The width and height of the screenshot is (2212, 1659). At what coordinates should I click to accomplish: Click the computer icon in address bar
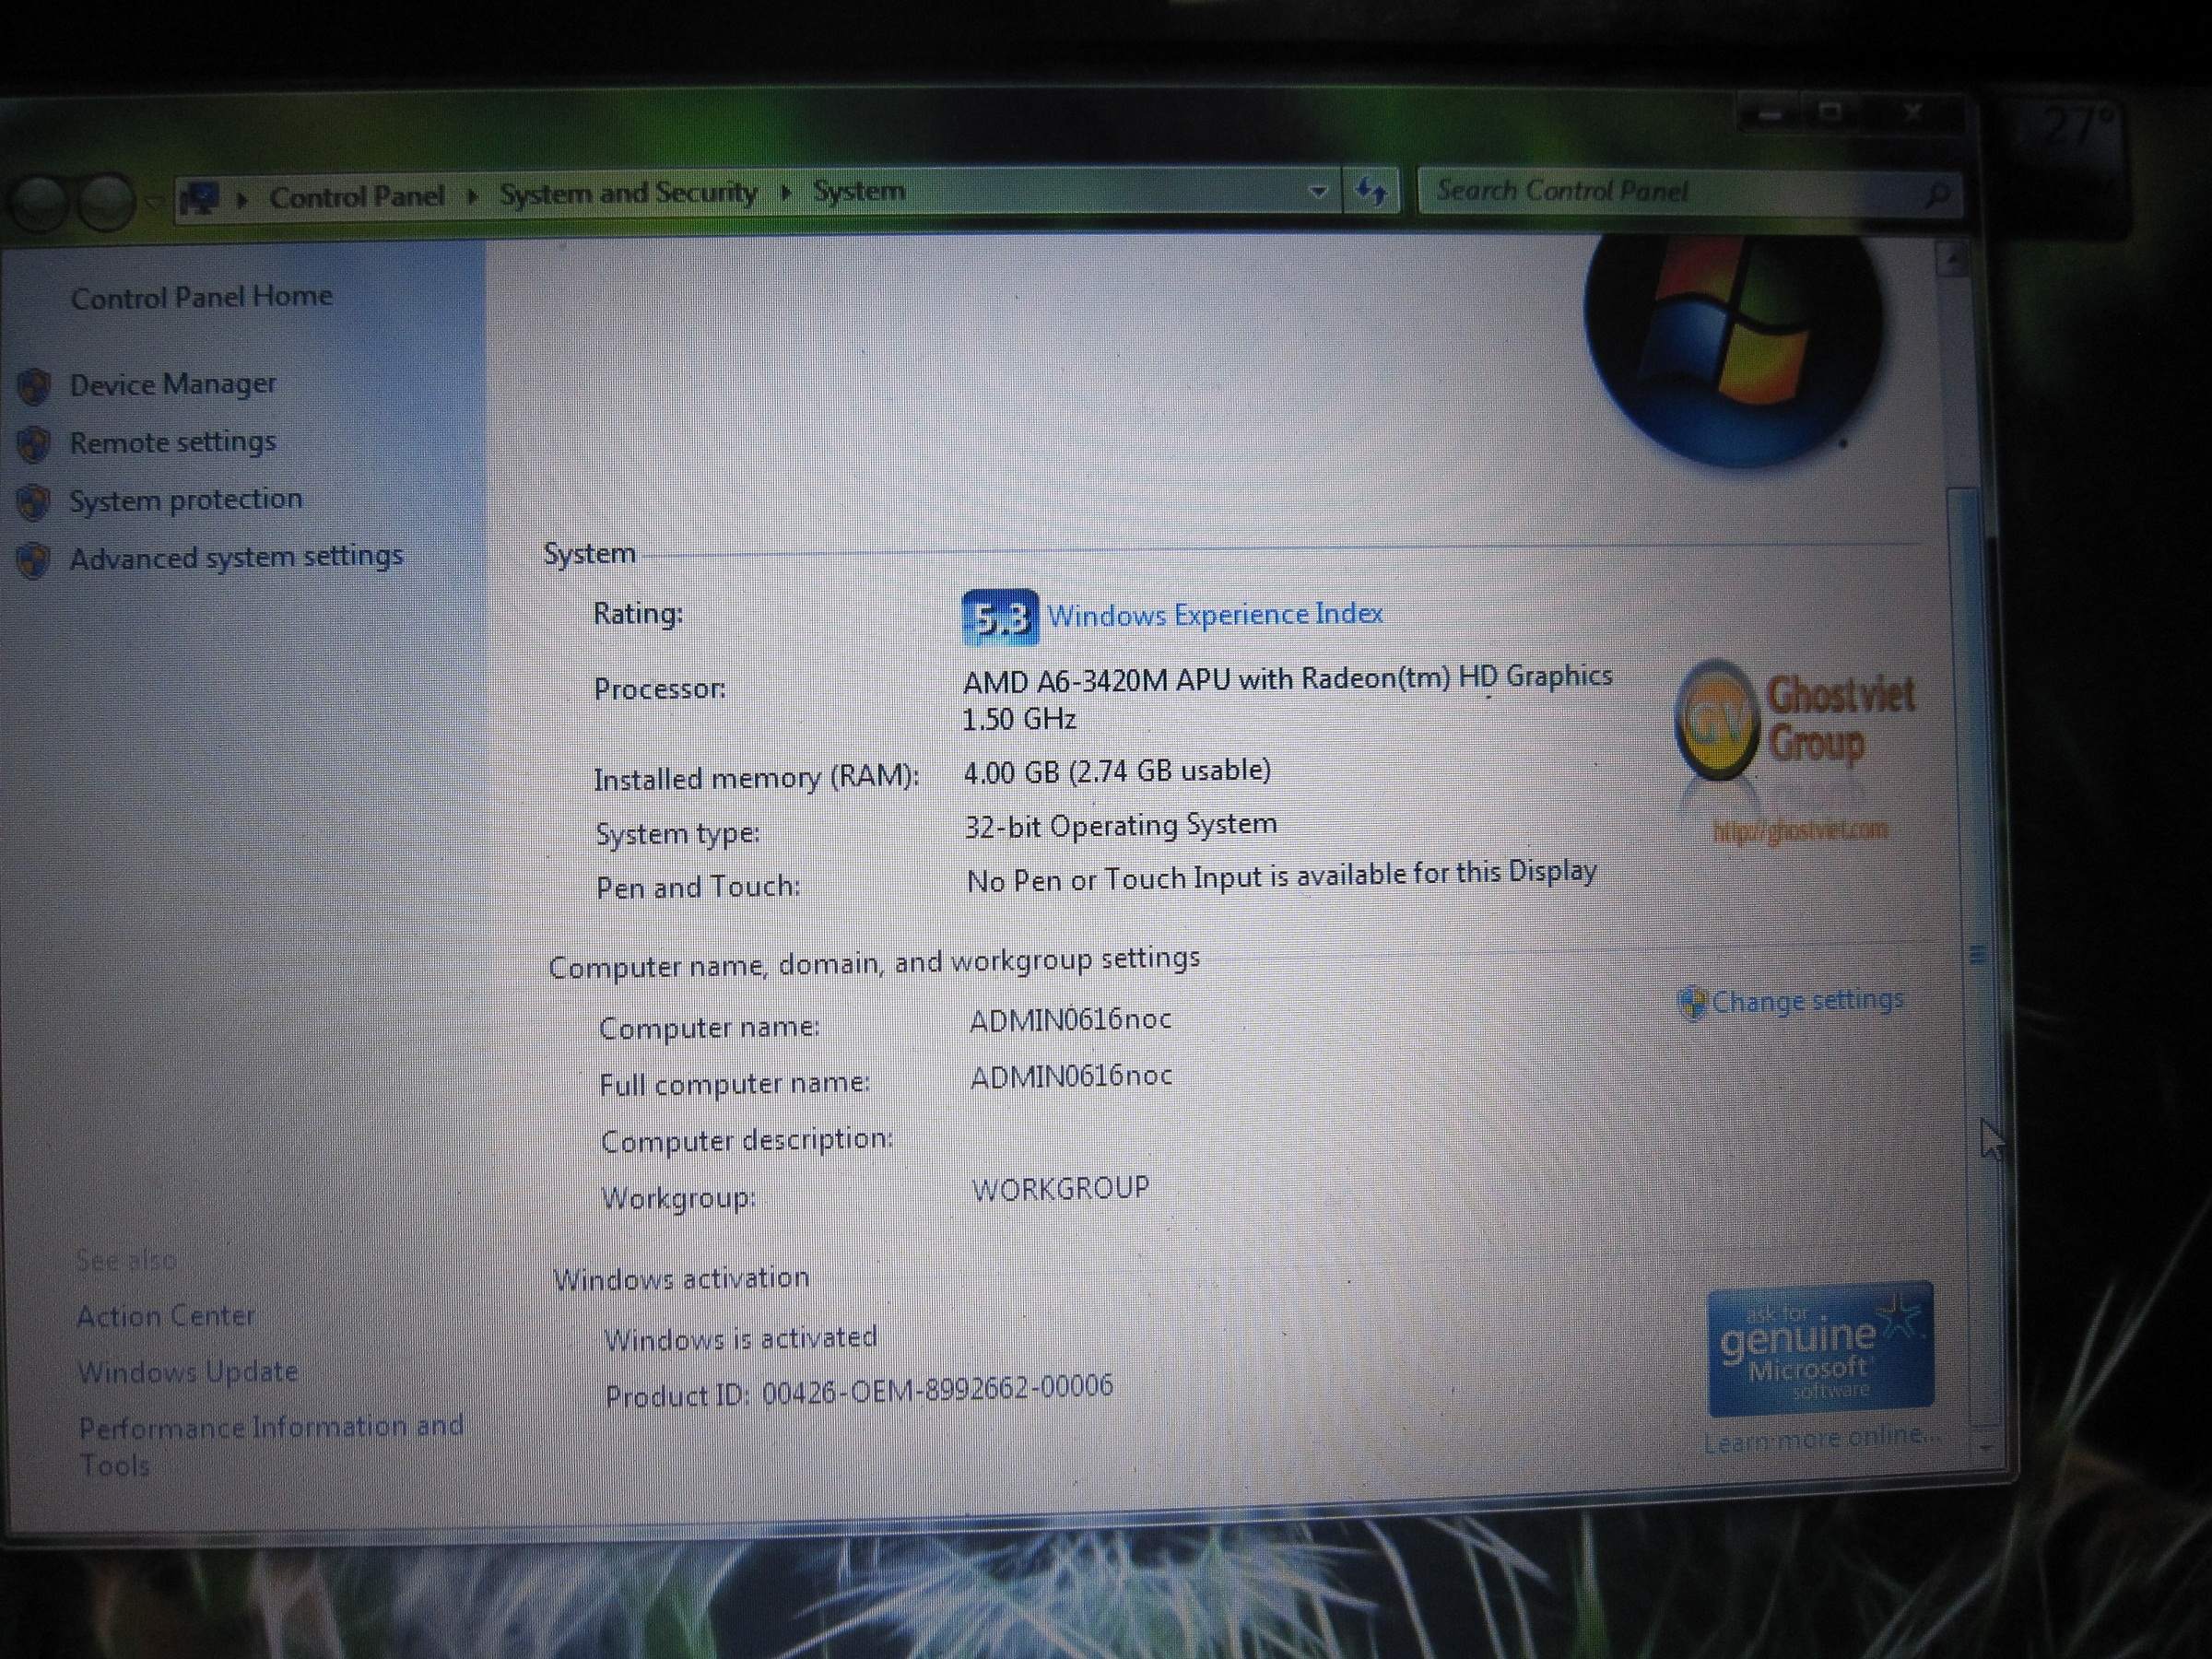point(201,198)
